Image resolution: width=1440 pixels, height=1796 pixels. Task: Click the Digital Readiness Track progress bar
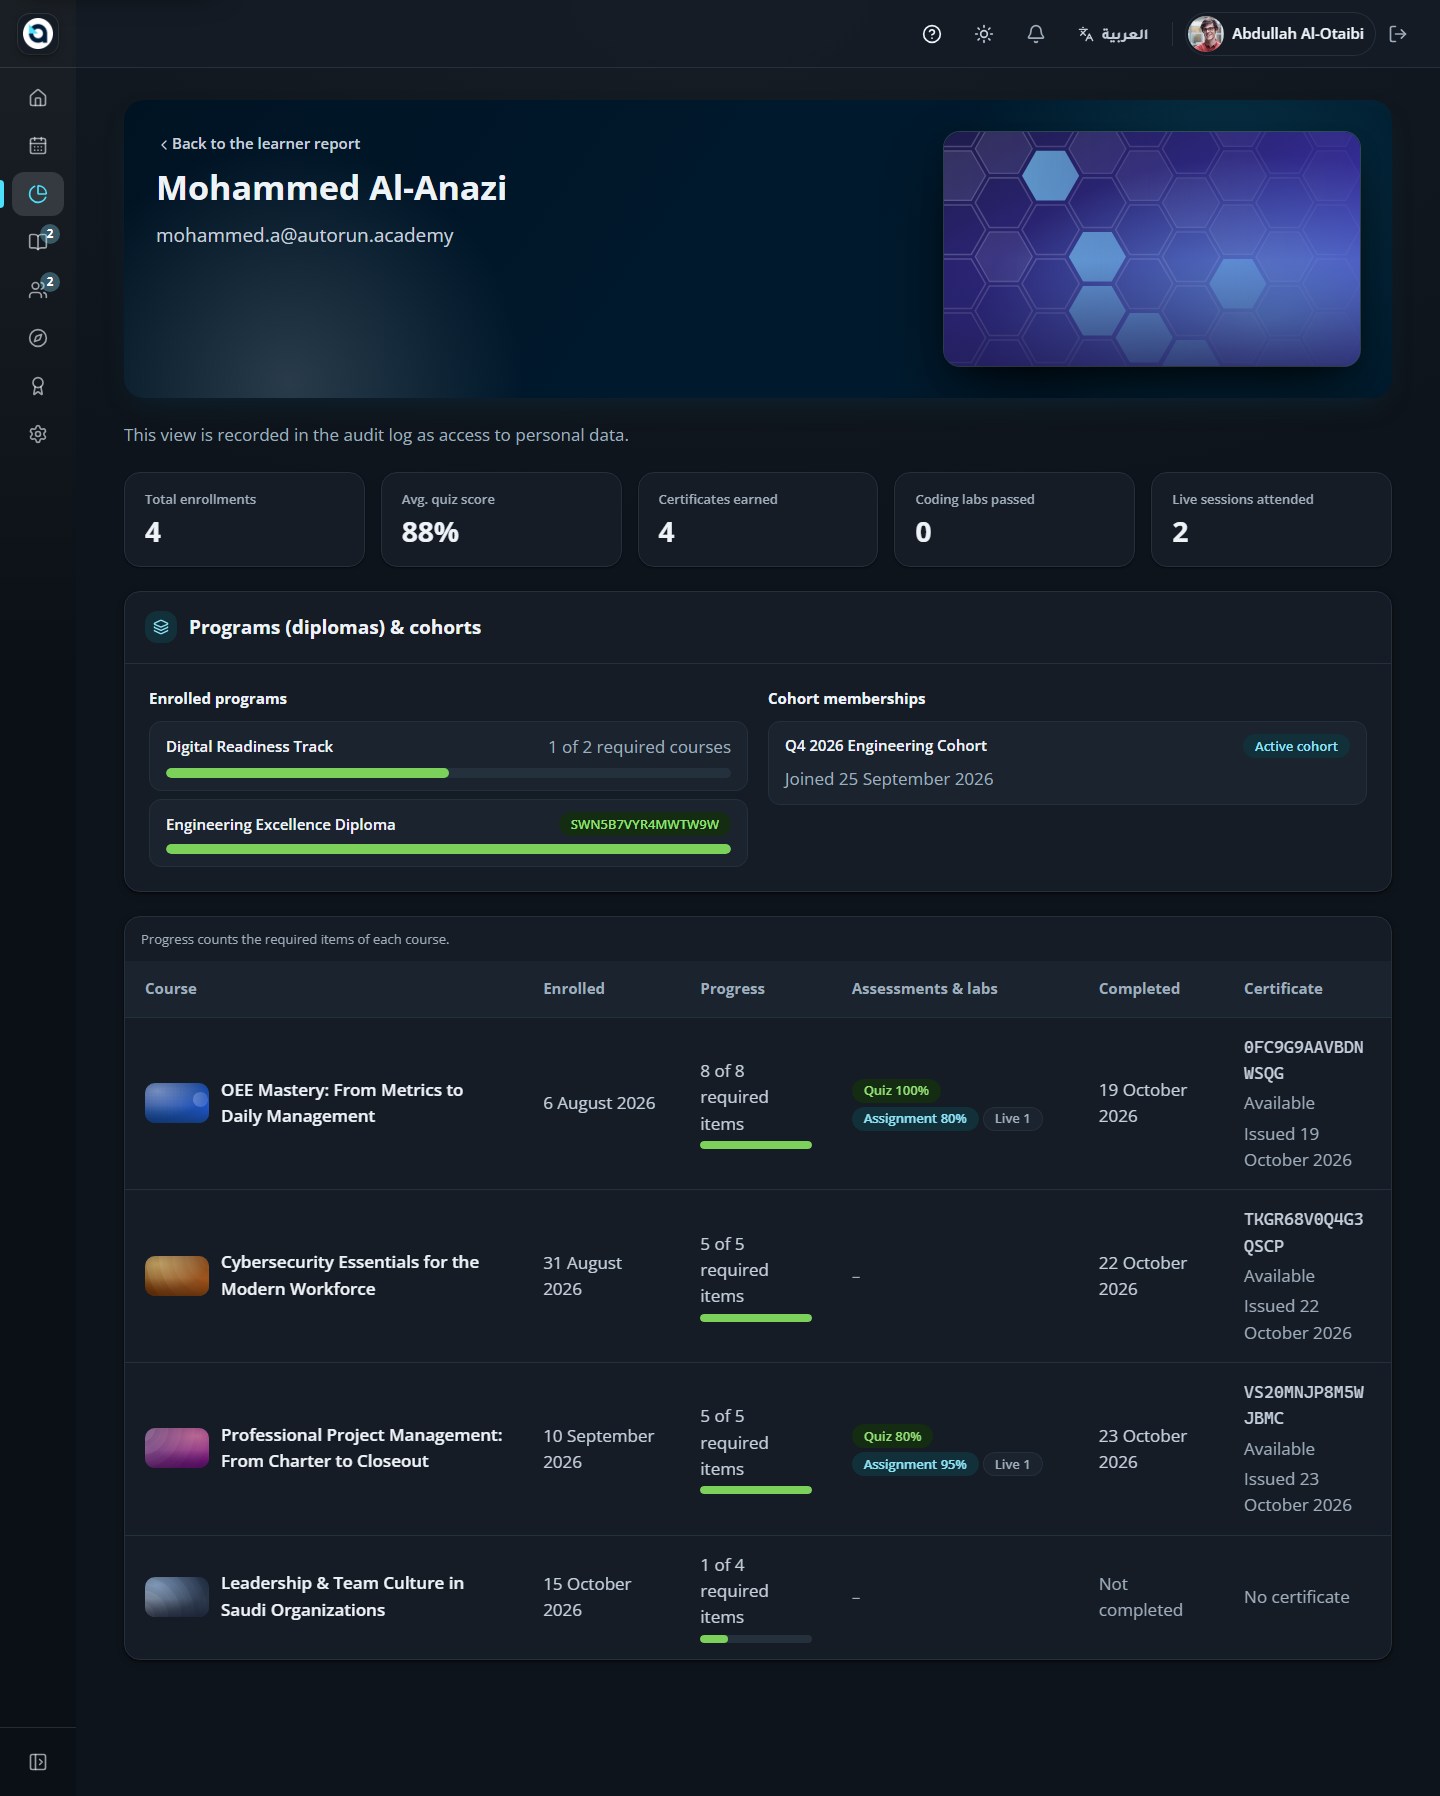tap(448, 773)
